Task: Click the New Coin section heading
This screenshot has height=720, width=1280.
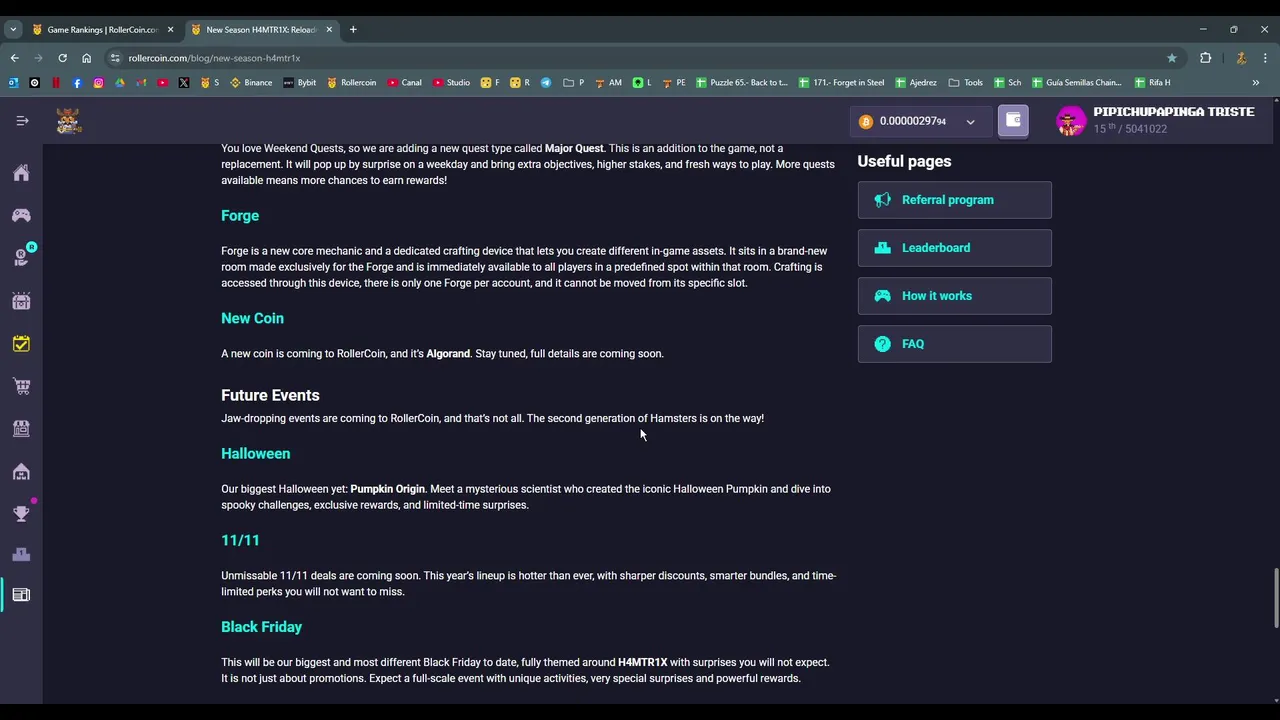Action: tap(252, 318)
